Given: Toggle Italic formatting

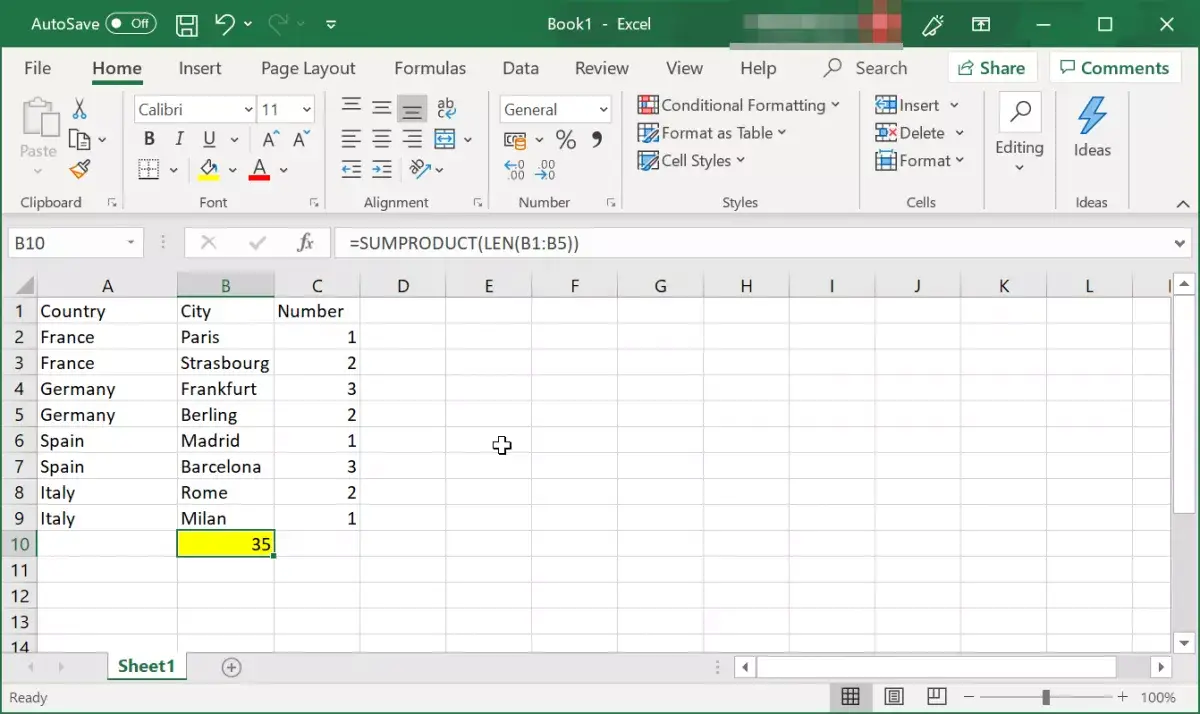Looking at the screenshot, I should [179, 140].
